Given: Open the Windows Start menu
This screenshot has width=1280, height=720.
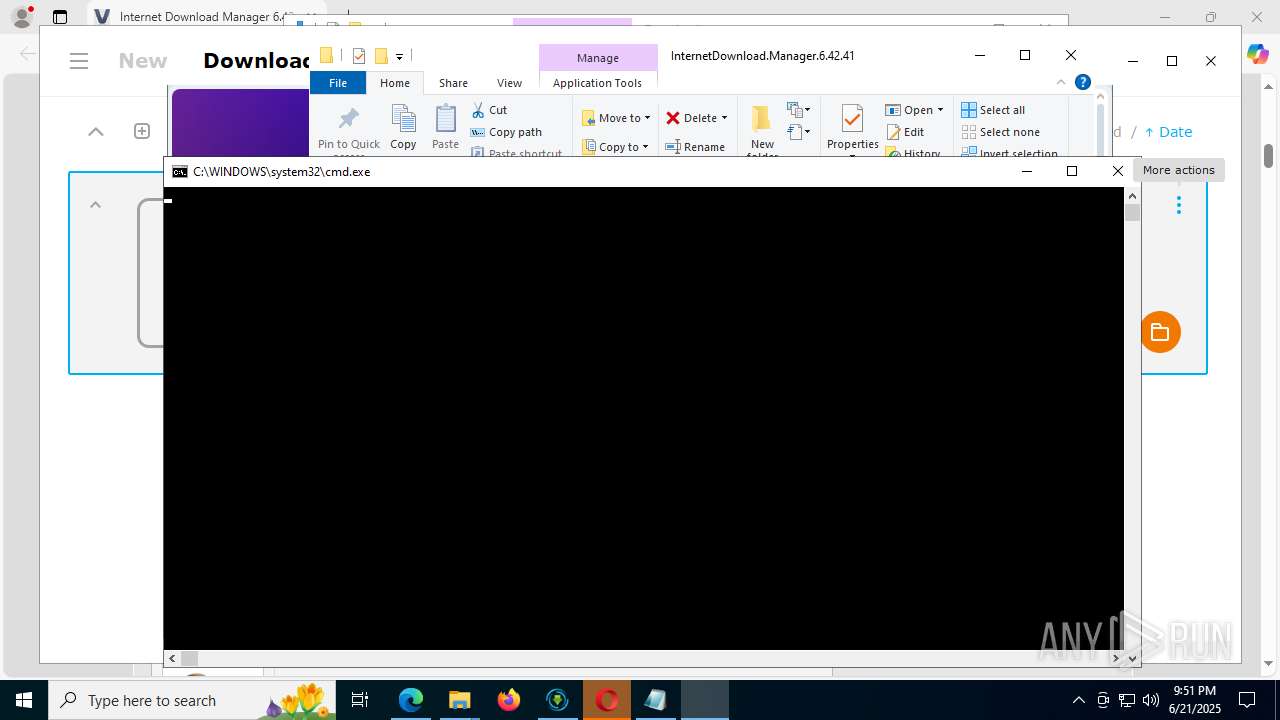Looking at the screenshot, I should [x=24, y=700].
